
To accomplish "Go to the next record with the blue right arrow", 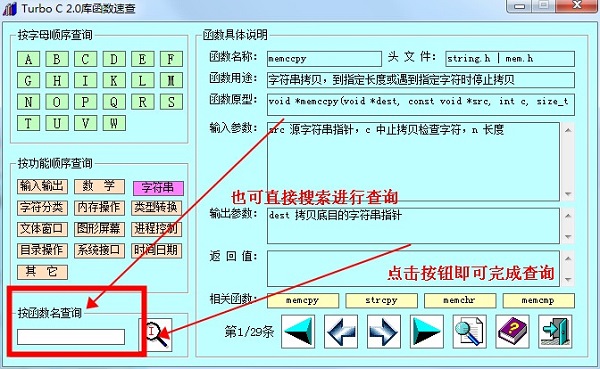I will click(x=384, y=331).
